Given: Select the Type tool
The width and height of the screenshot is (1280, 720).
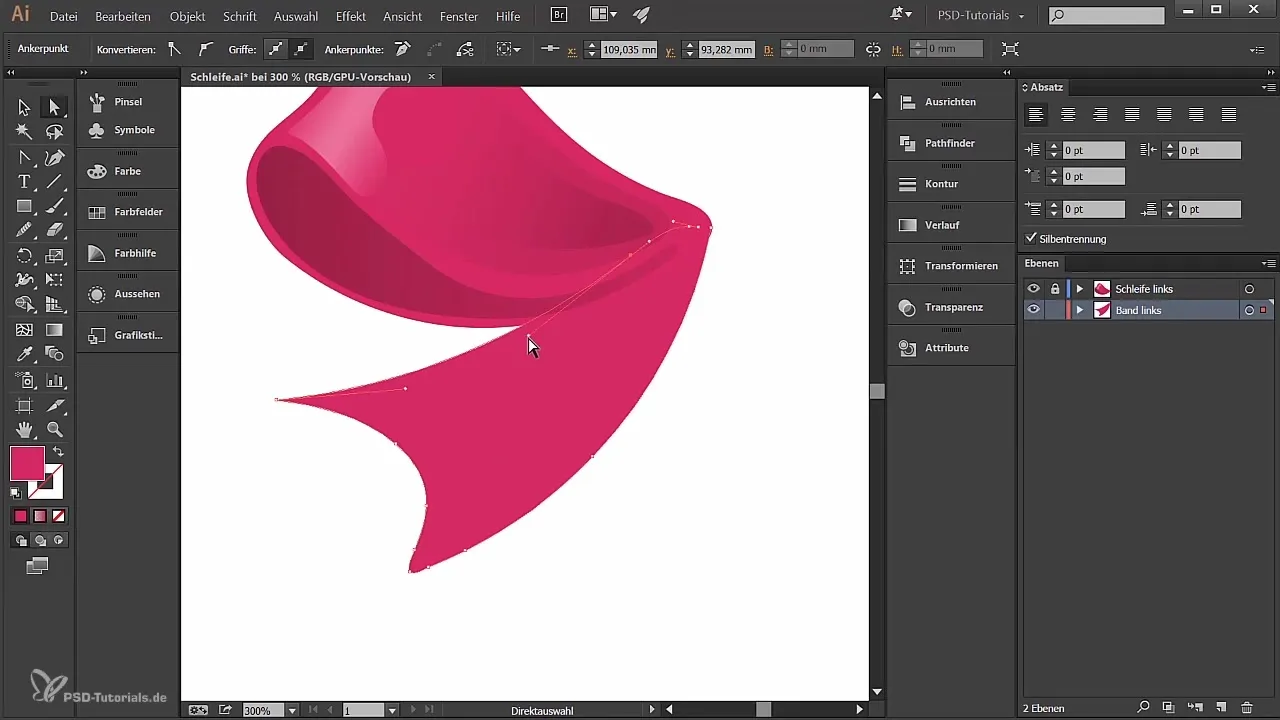Looking at the screenshot, I should tap(24, 182).
